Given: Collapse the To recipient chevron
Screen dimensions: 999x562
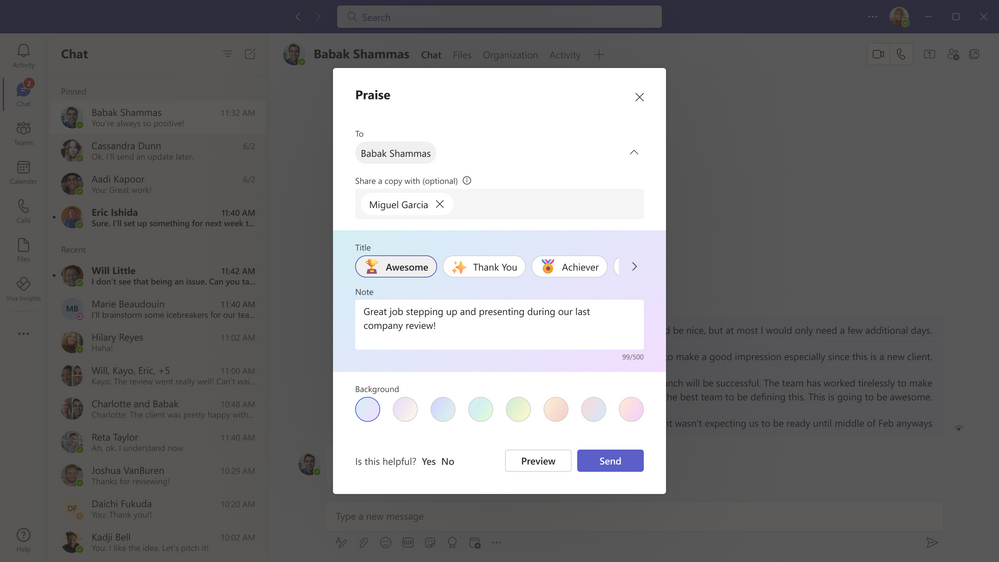Looking at the screenshot, I should point(634,153).
